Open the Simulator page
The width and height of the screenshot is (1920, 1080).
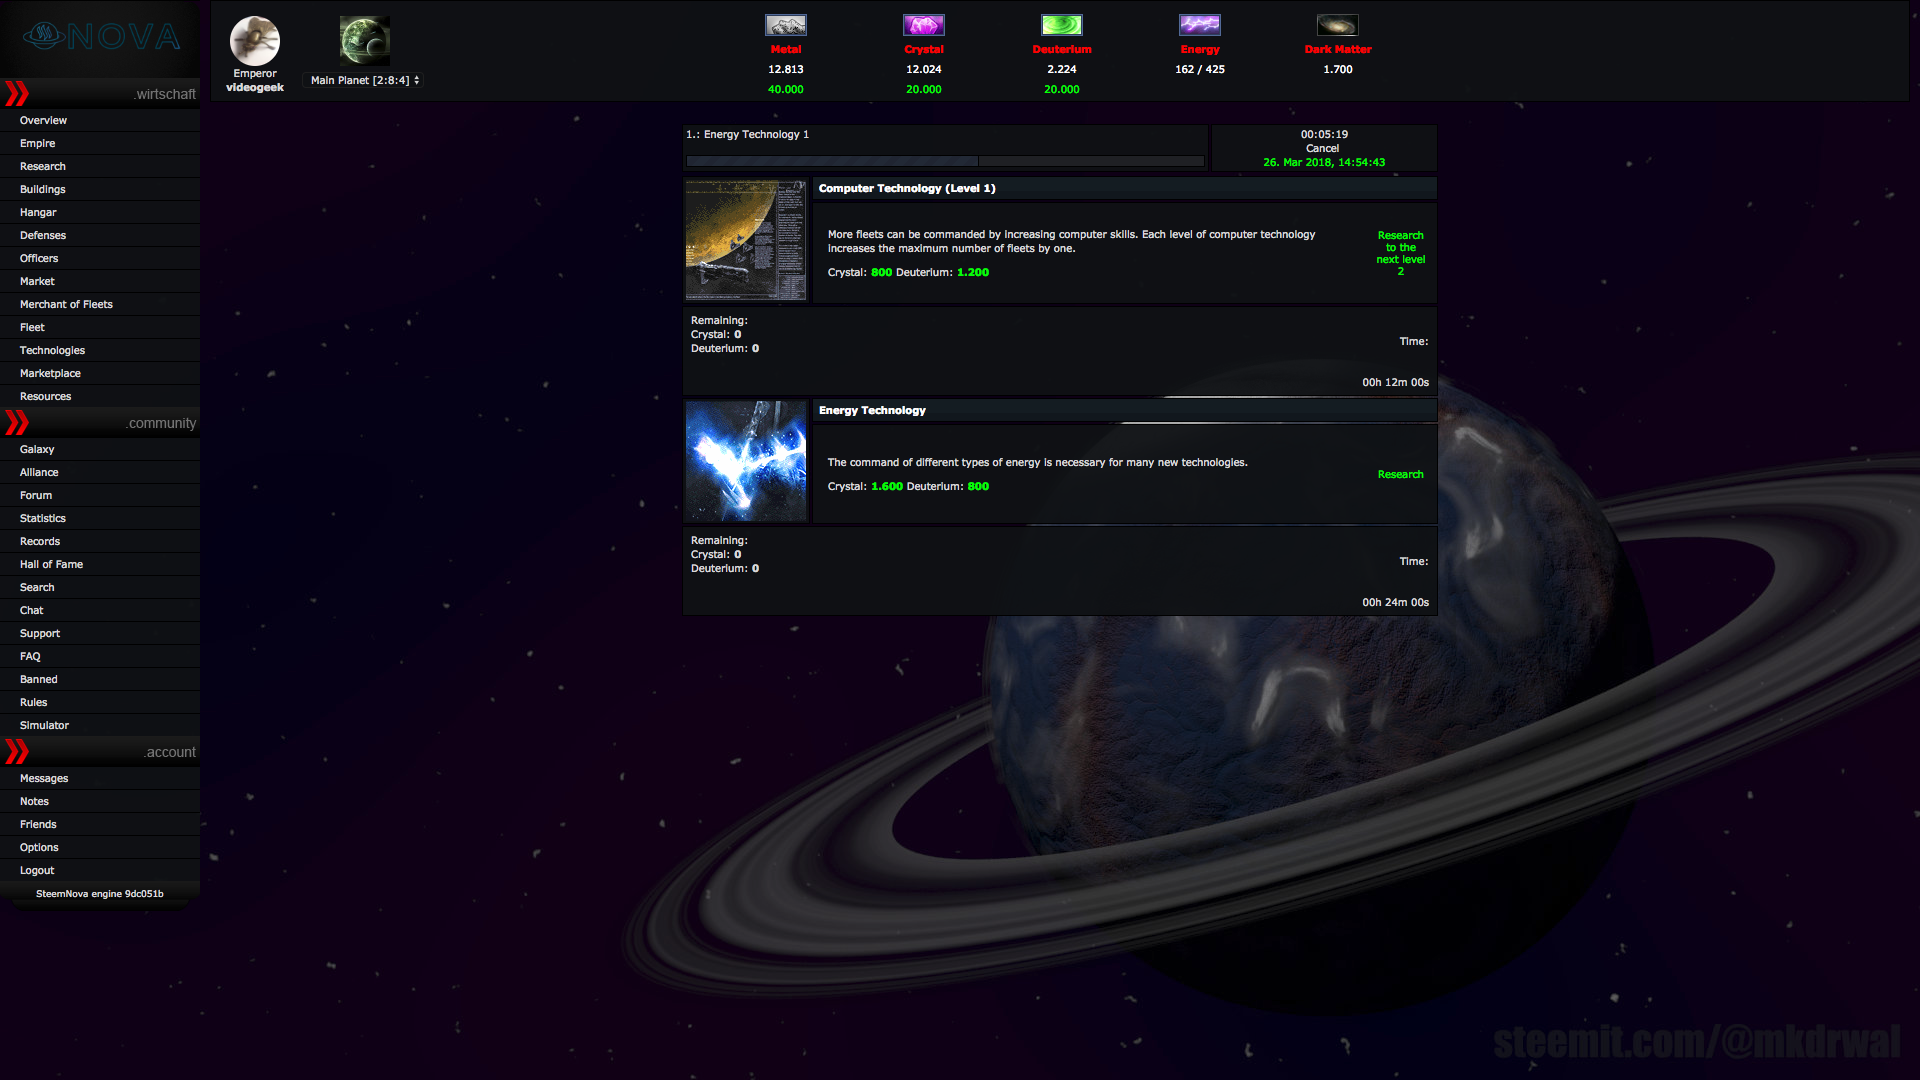[44, 725]
